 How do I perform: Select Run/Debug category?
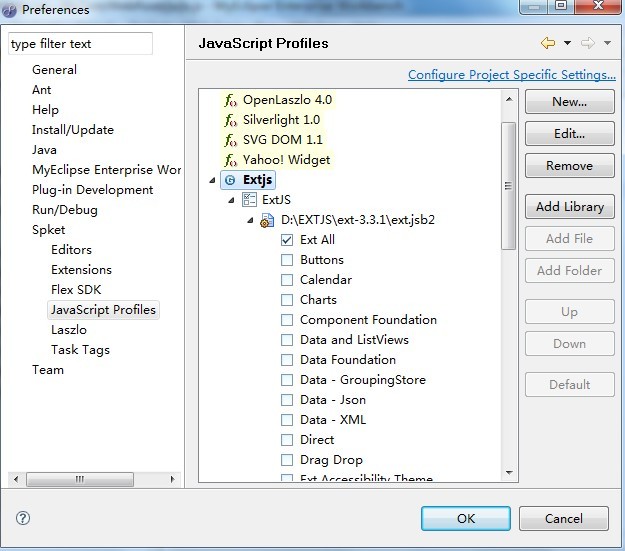click(x=65, y=210)
